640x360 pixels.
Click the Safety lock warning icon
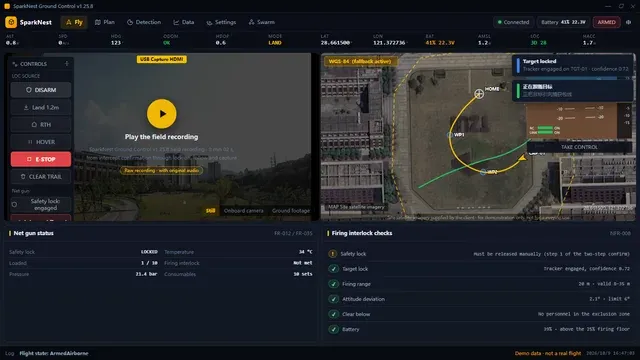coord(333,254)
